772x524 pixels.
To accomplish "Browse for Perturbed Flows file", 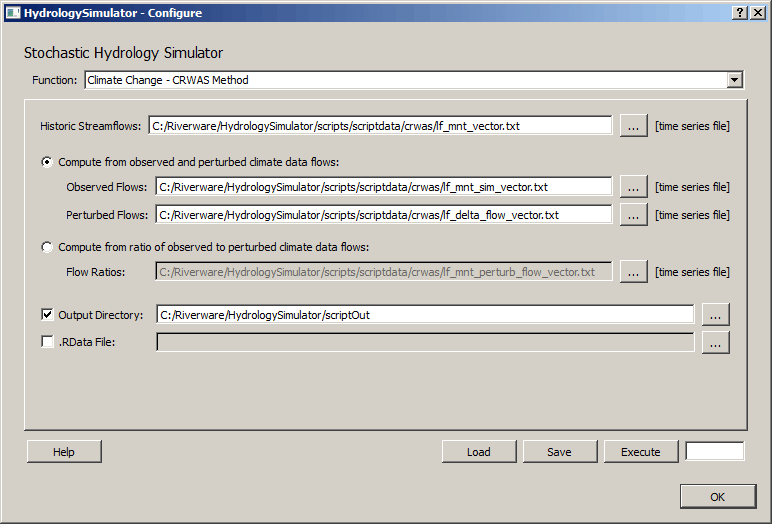I will tap(634, 215).
